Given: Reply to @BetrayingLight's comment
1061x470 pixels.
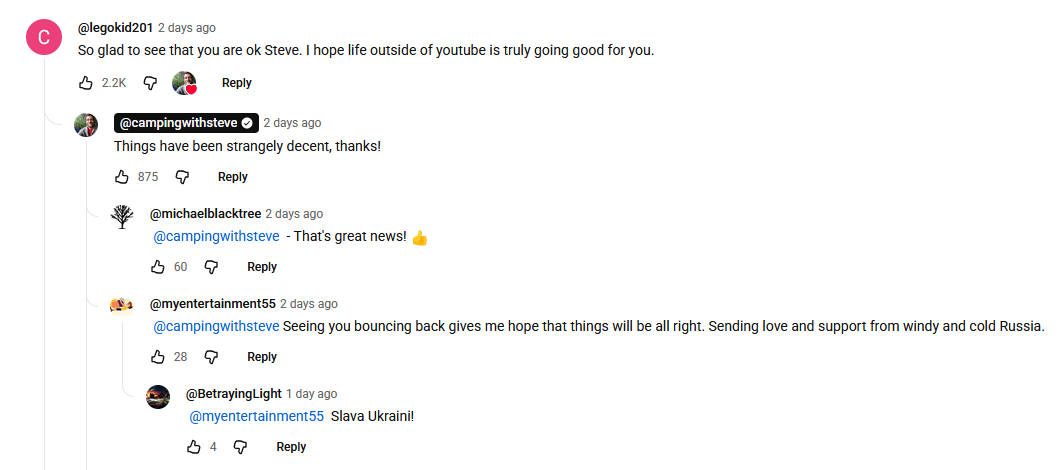Looking at the screenshot, I should [291, 447].
